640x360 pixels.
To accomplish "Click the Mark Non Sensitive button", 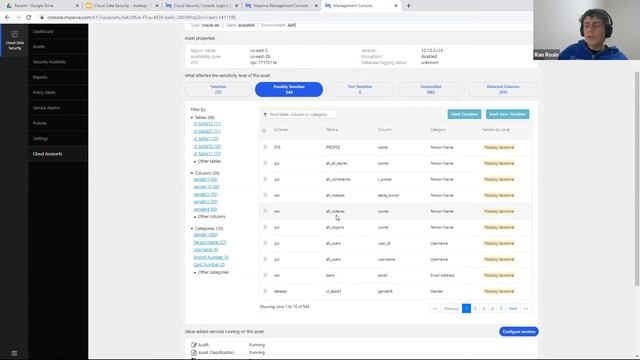I will 507,114.
